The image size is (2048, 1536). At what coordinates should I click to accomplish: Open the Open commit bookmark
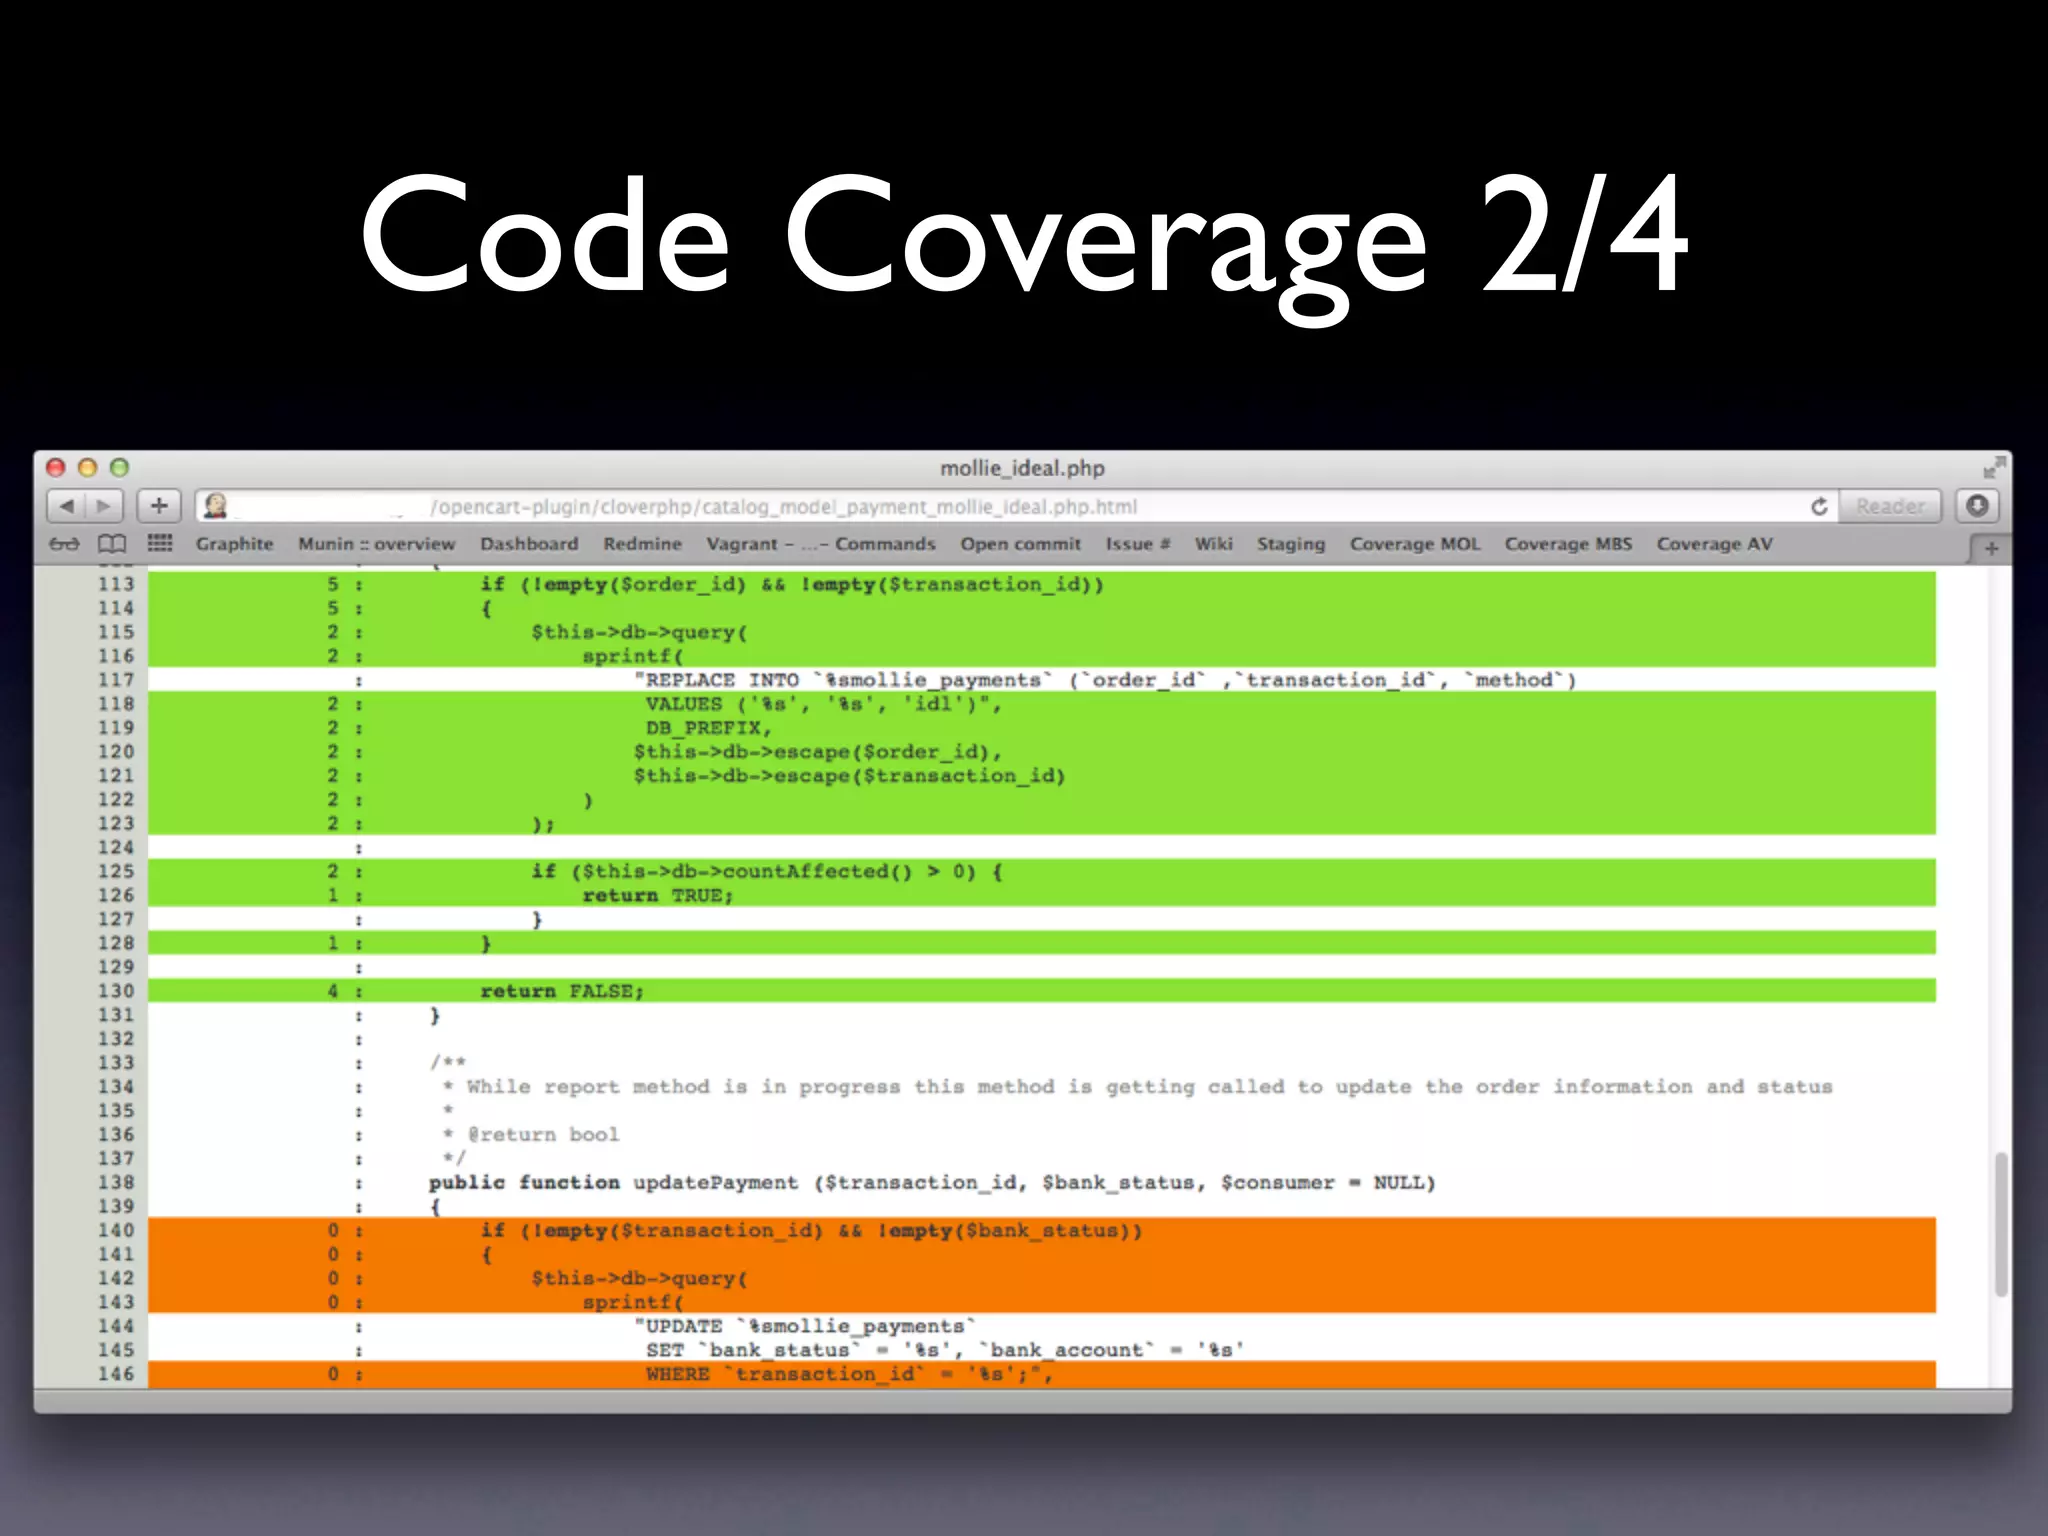[x=1021, y=544]
